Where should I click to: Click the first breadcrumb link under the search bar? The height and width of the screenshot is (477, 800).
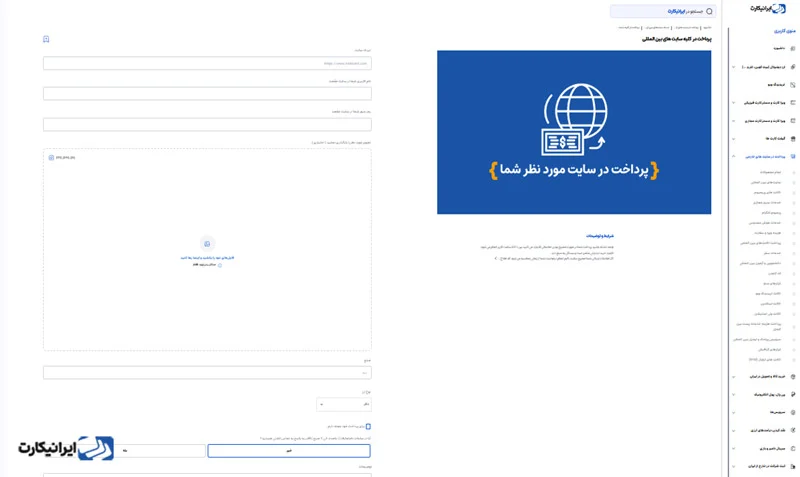tap(707, 27)
